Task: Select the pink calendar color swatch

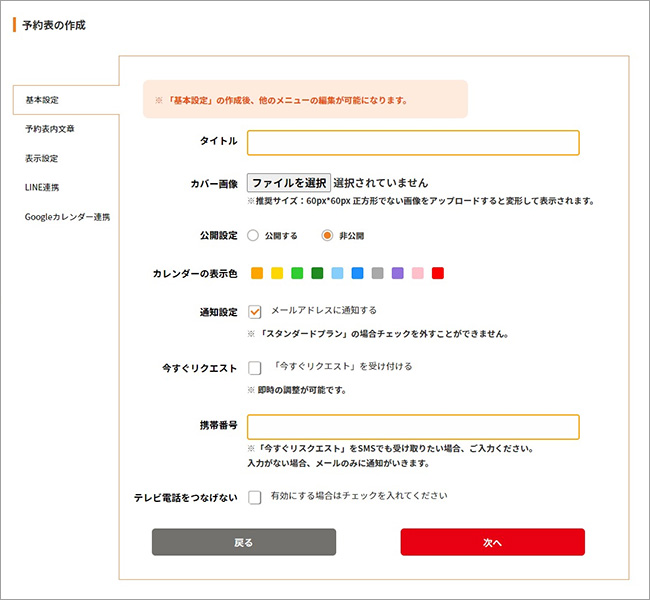Action: (417, 273)
